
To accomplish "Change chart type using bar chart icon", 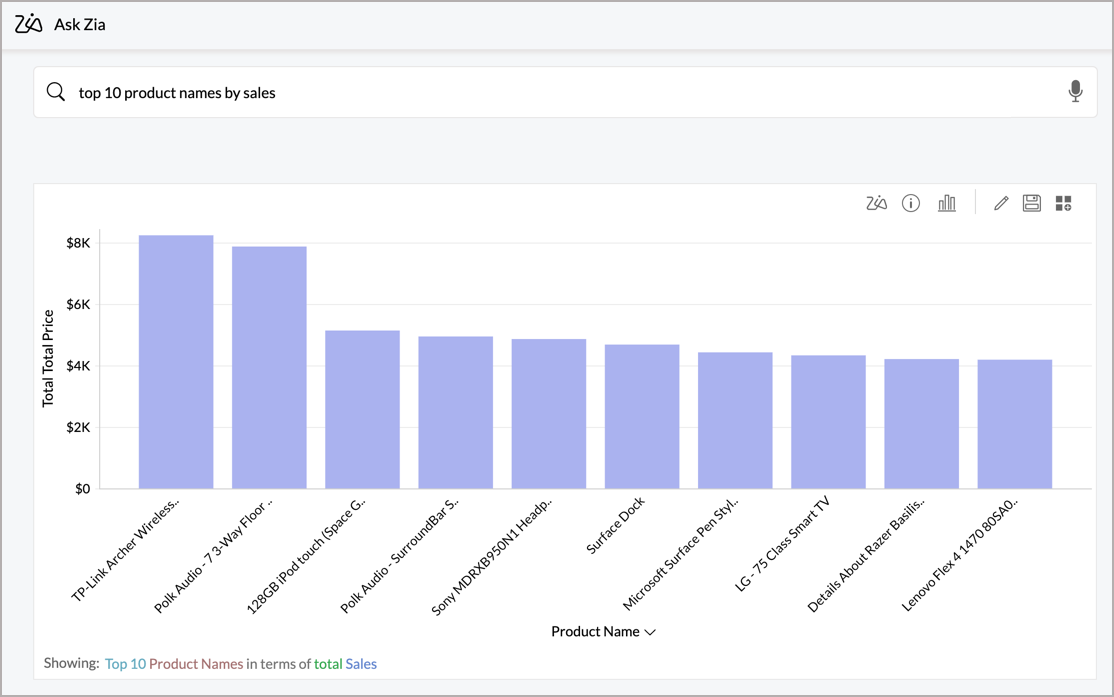I will (946, 204).
